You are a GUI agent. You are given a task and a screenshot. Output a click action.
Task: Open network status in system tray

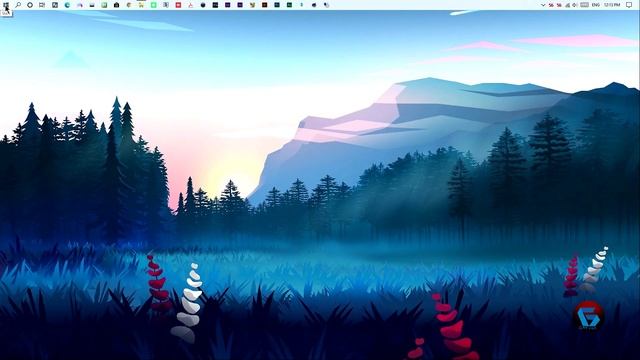(567, 5)
